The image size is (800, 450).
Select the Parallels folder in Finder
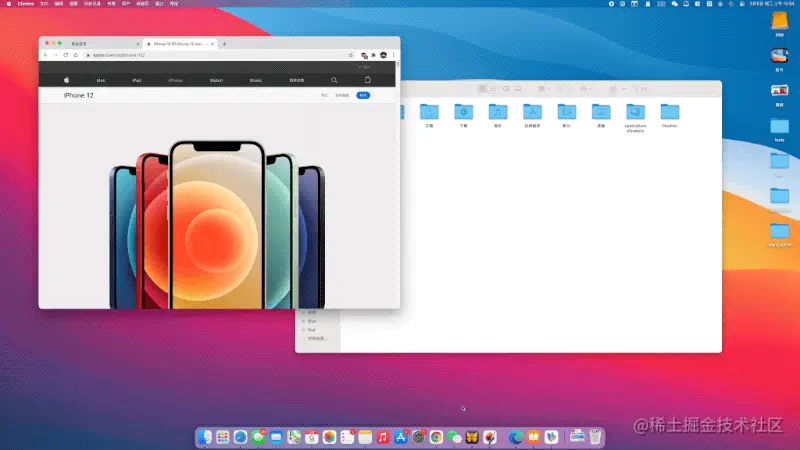[670, 115]
